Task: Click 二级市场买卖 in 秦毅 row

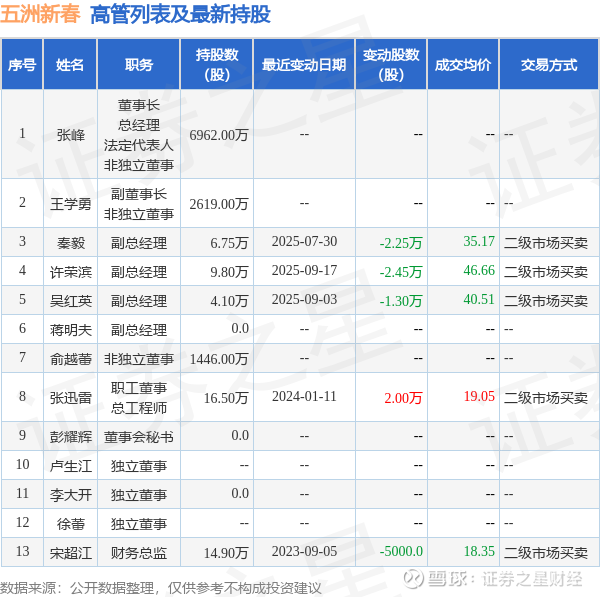Action: tap(546, 243)
